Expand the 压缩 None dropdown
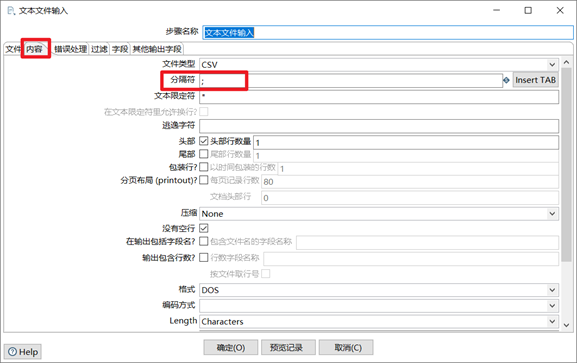This screenshot has height=363, width=577. 379,214
